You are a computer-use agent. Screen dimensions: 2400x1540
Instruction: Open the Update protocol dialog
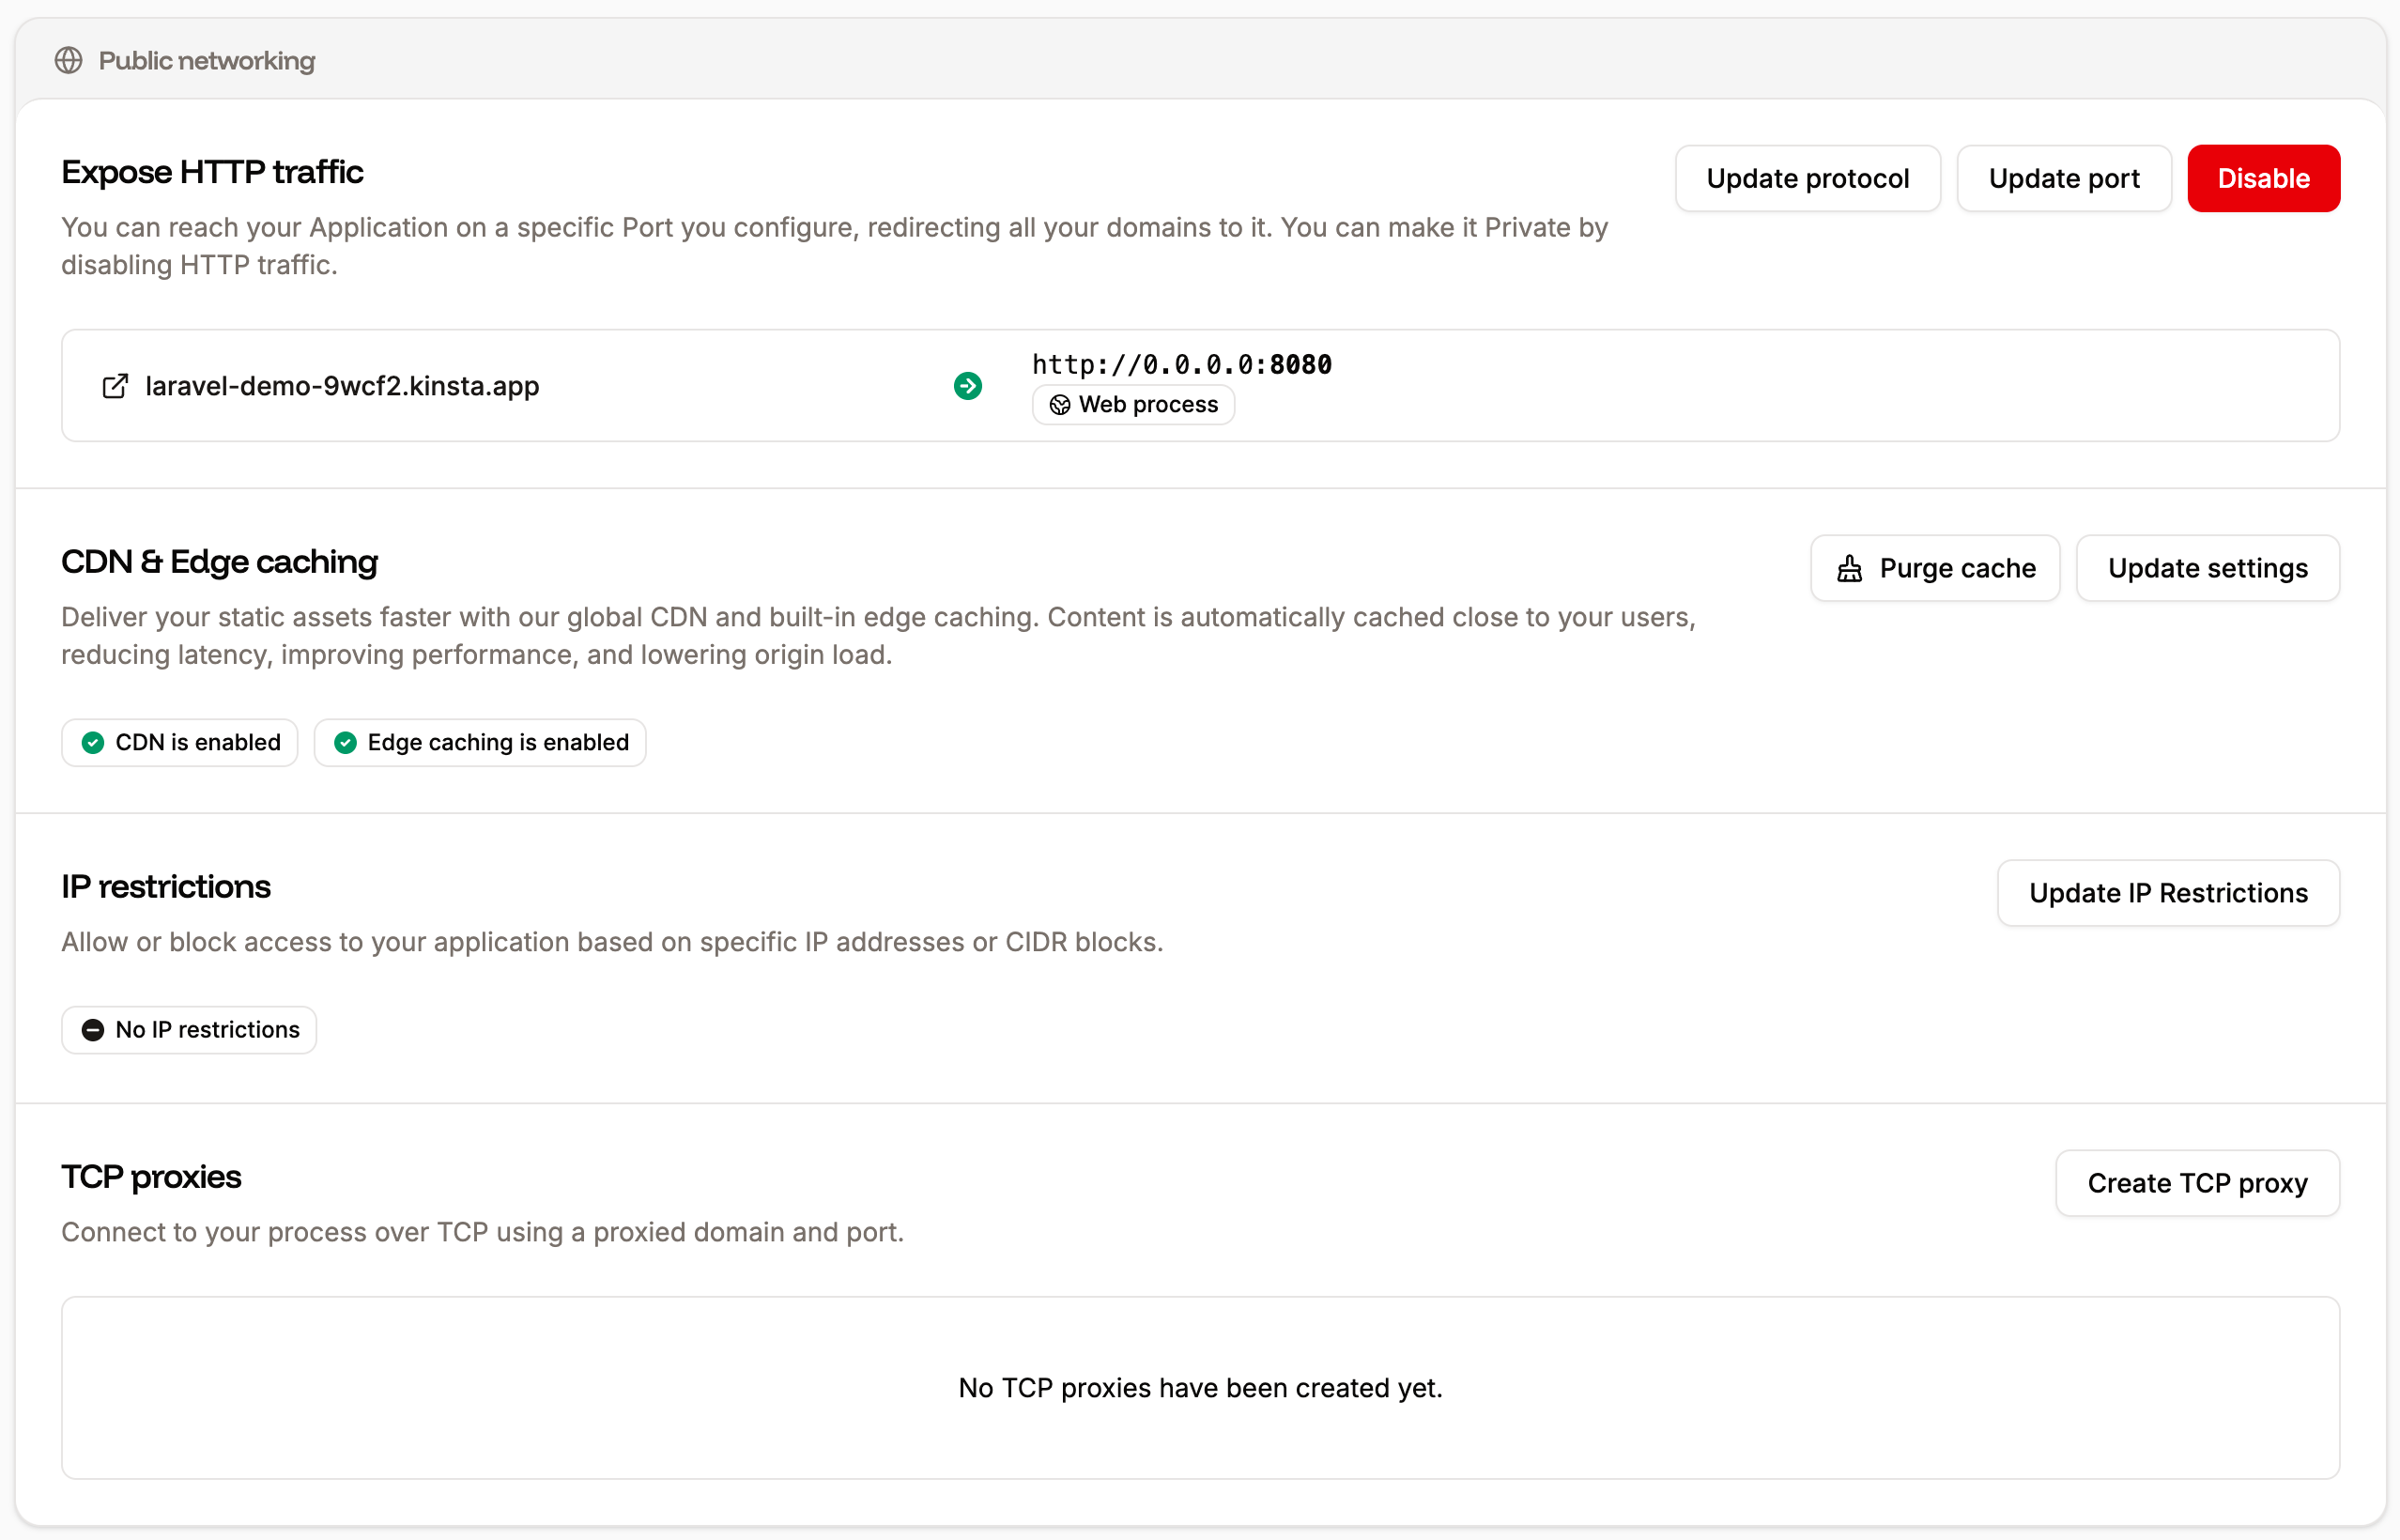click(x=1807, y=178)
